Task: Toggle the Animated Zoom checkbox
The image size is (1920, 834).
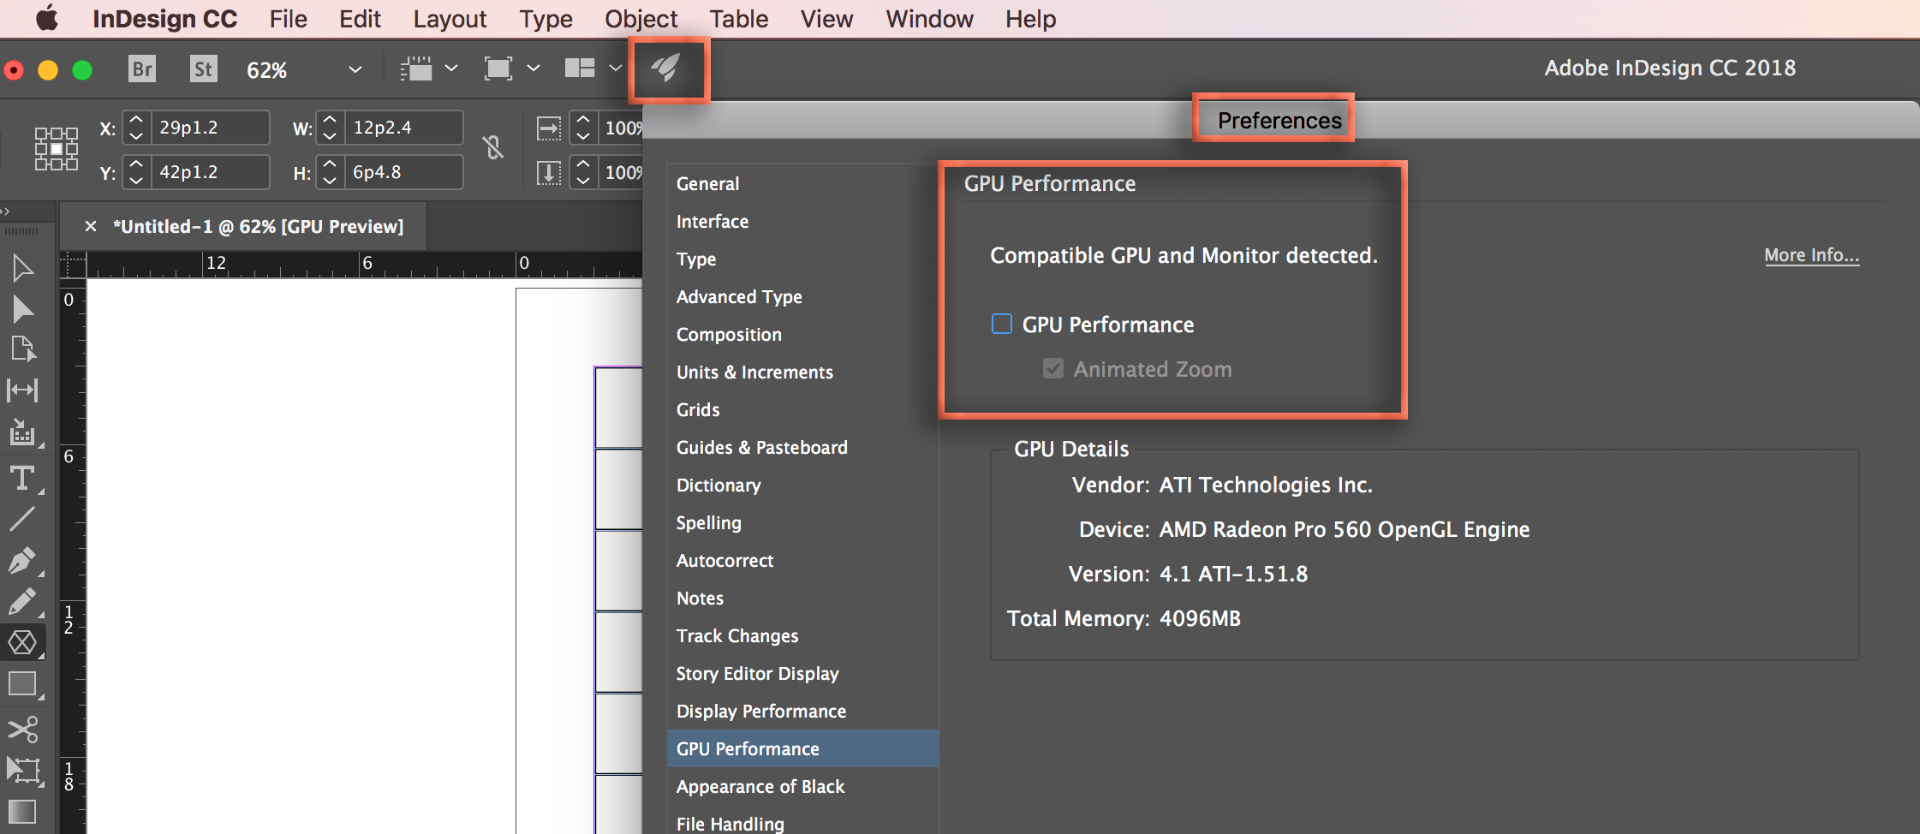Action: pyautogui.click(x=1053, y=369)
